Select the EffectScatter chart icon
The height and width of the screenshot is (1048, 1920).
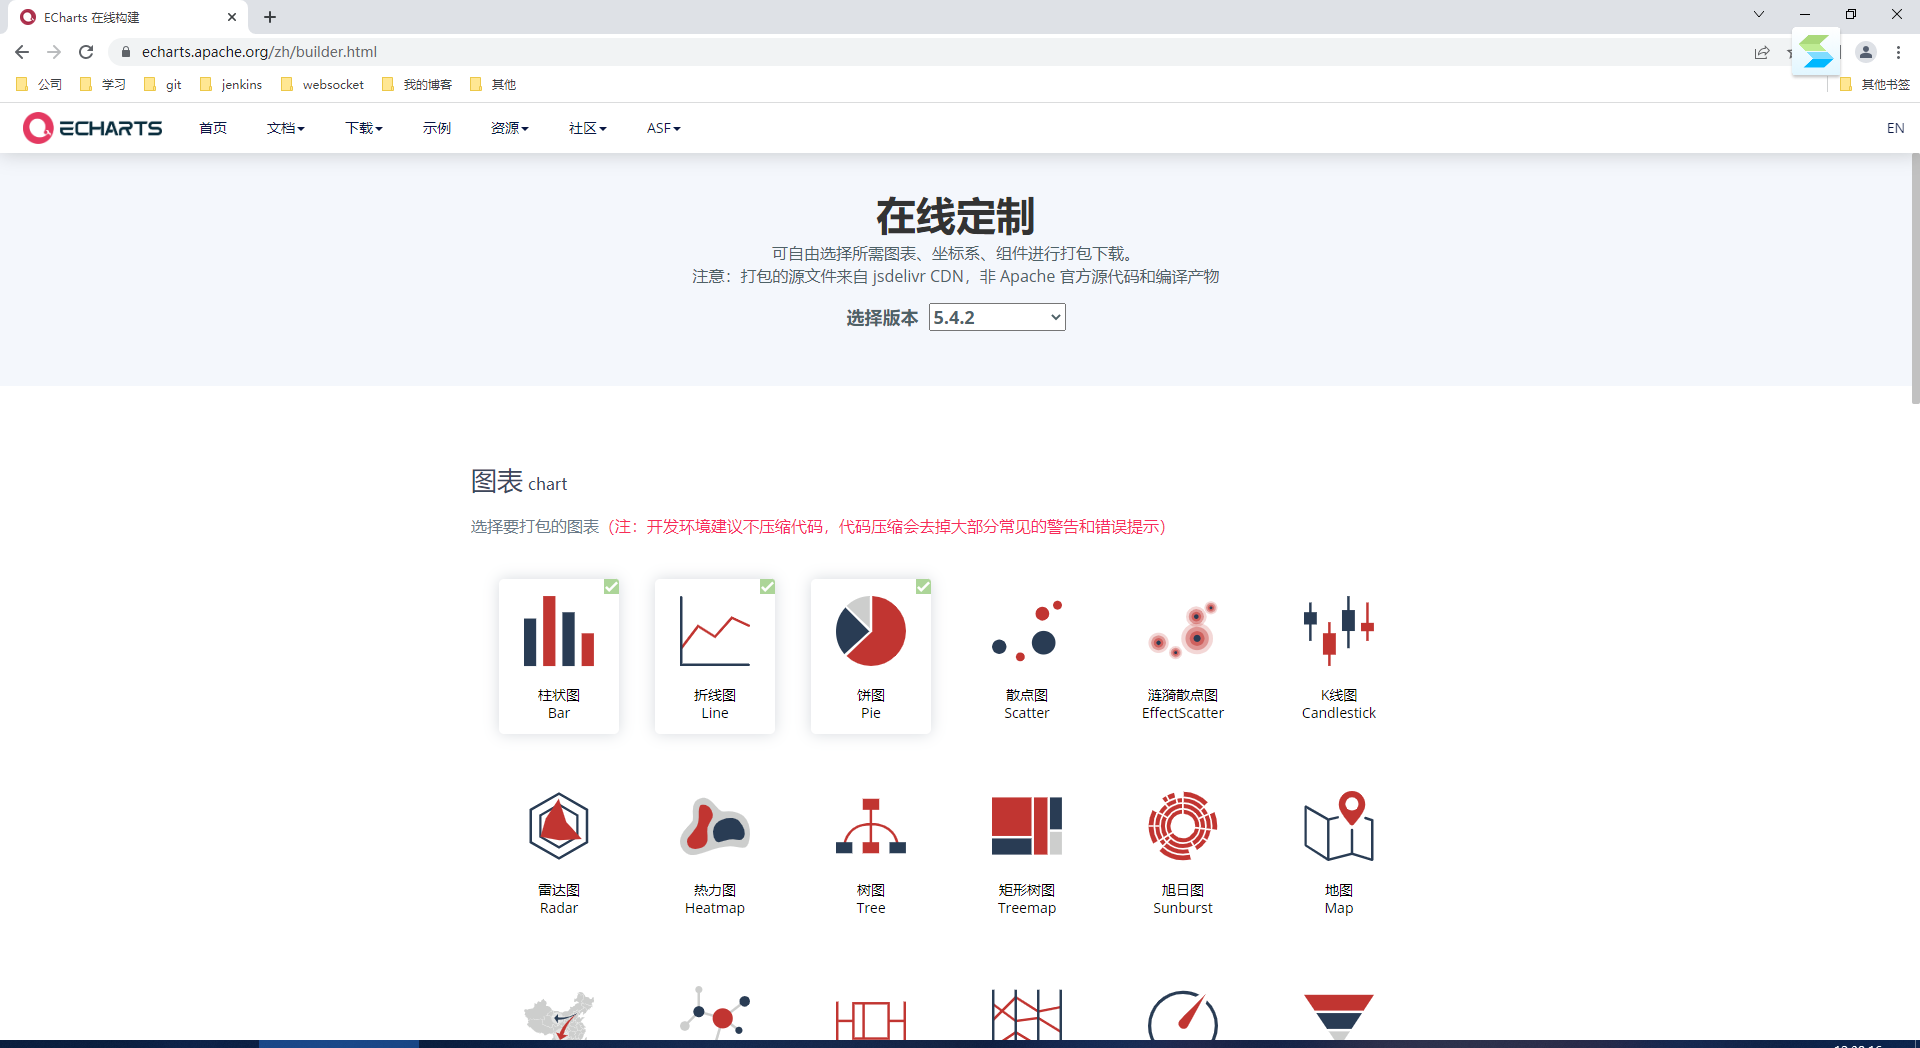click(1183, 631)
